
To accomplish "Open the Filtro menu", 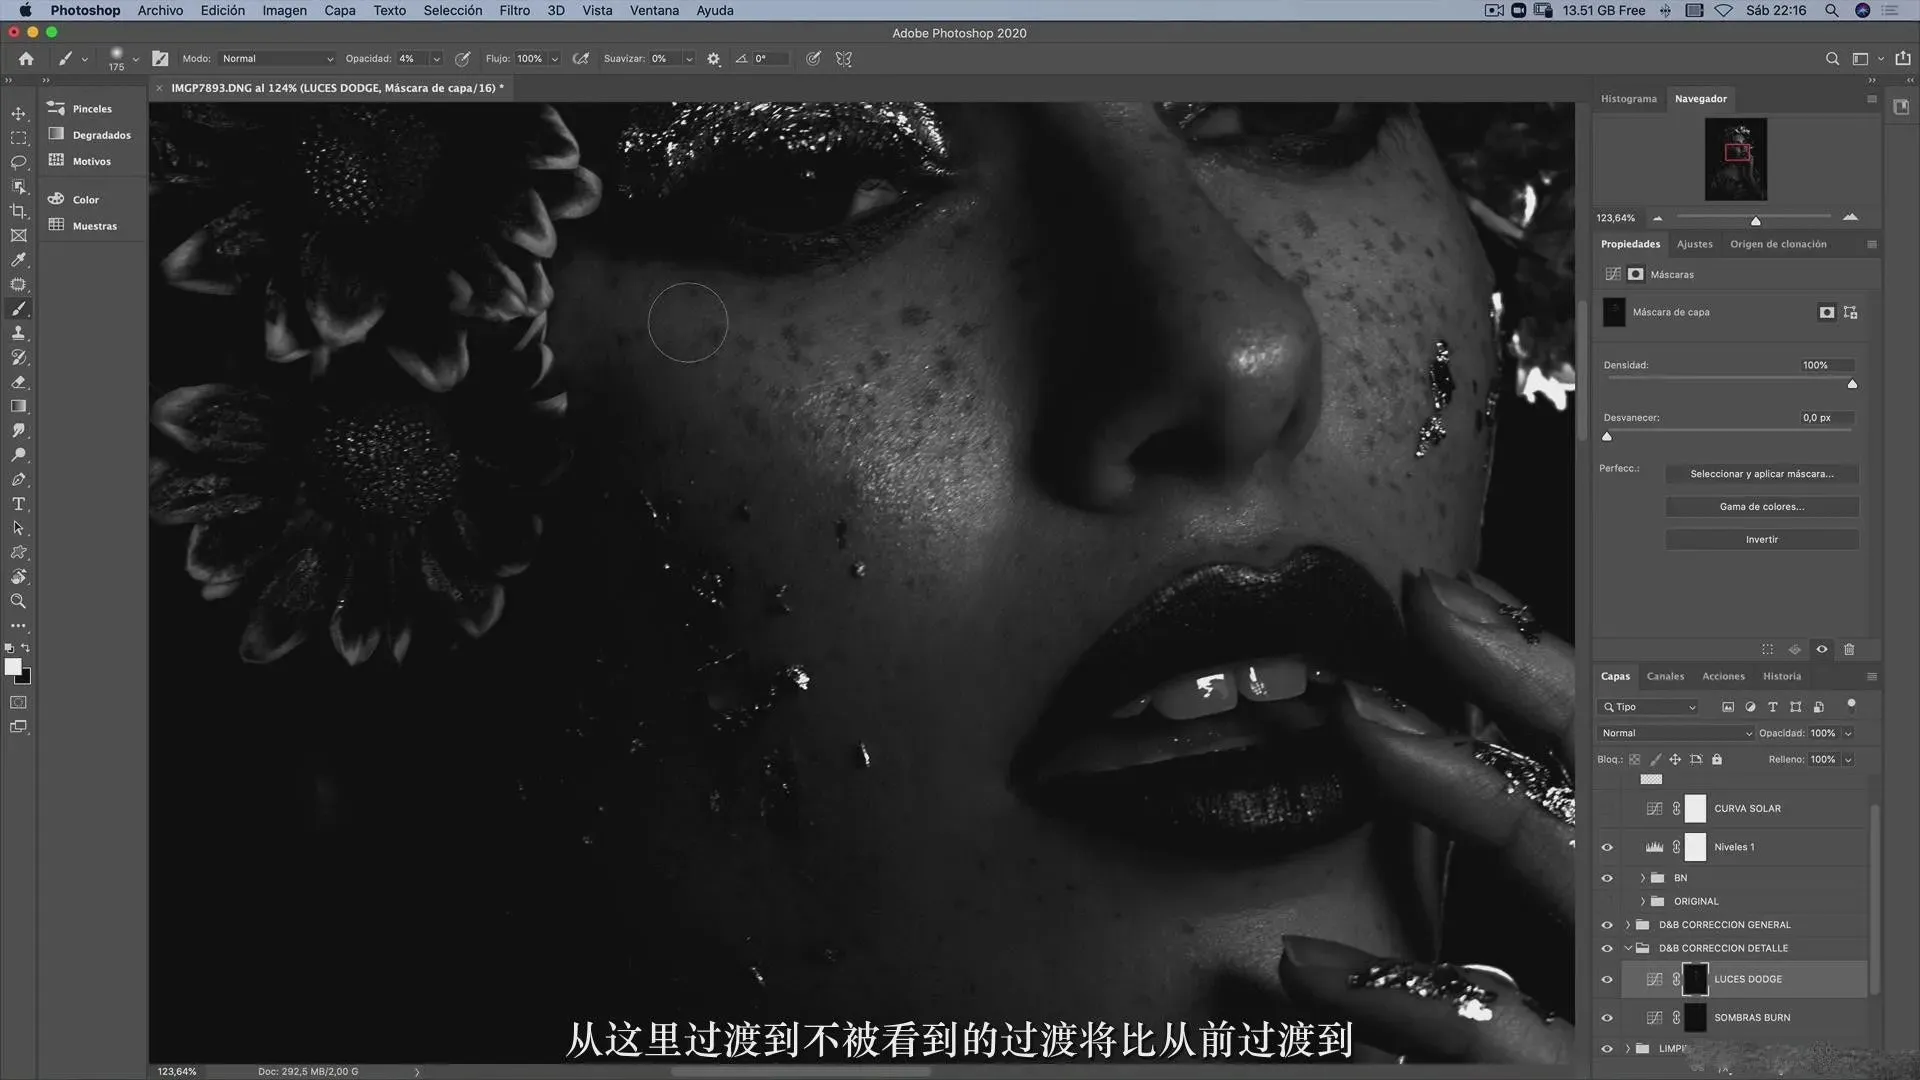I will 514,10.
